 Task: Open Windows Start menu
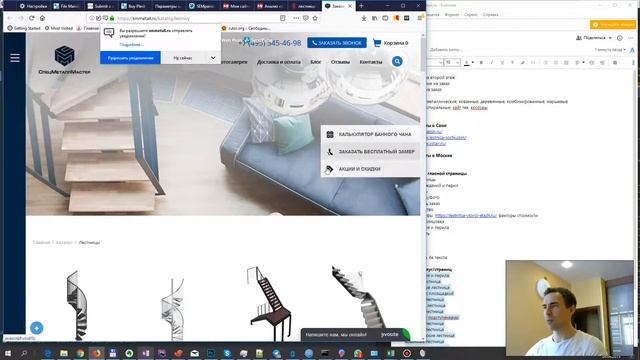pos(8,353)
